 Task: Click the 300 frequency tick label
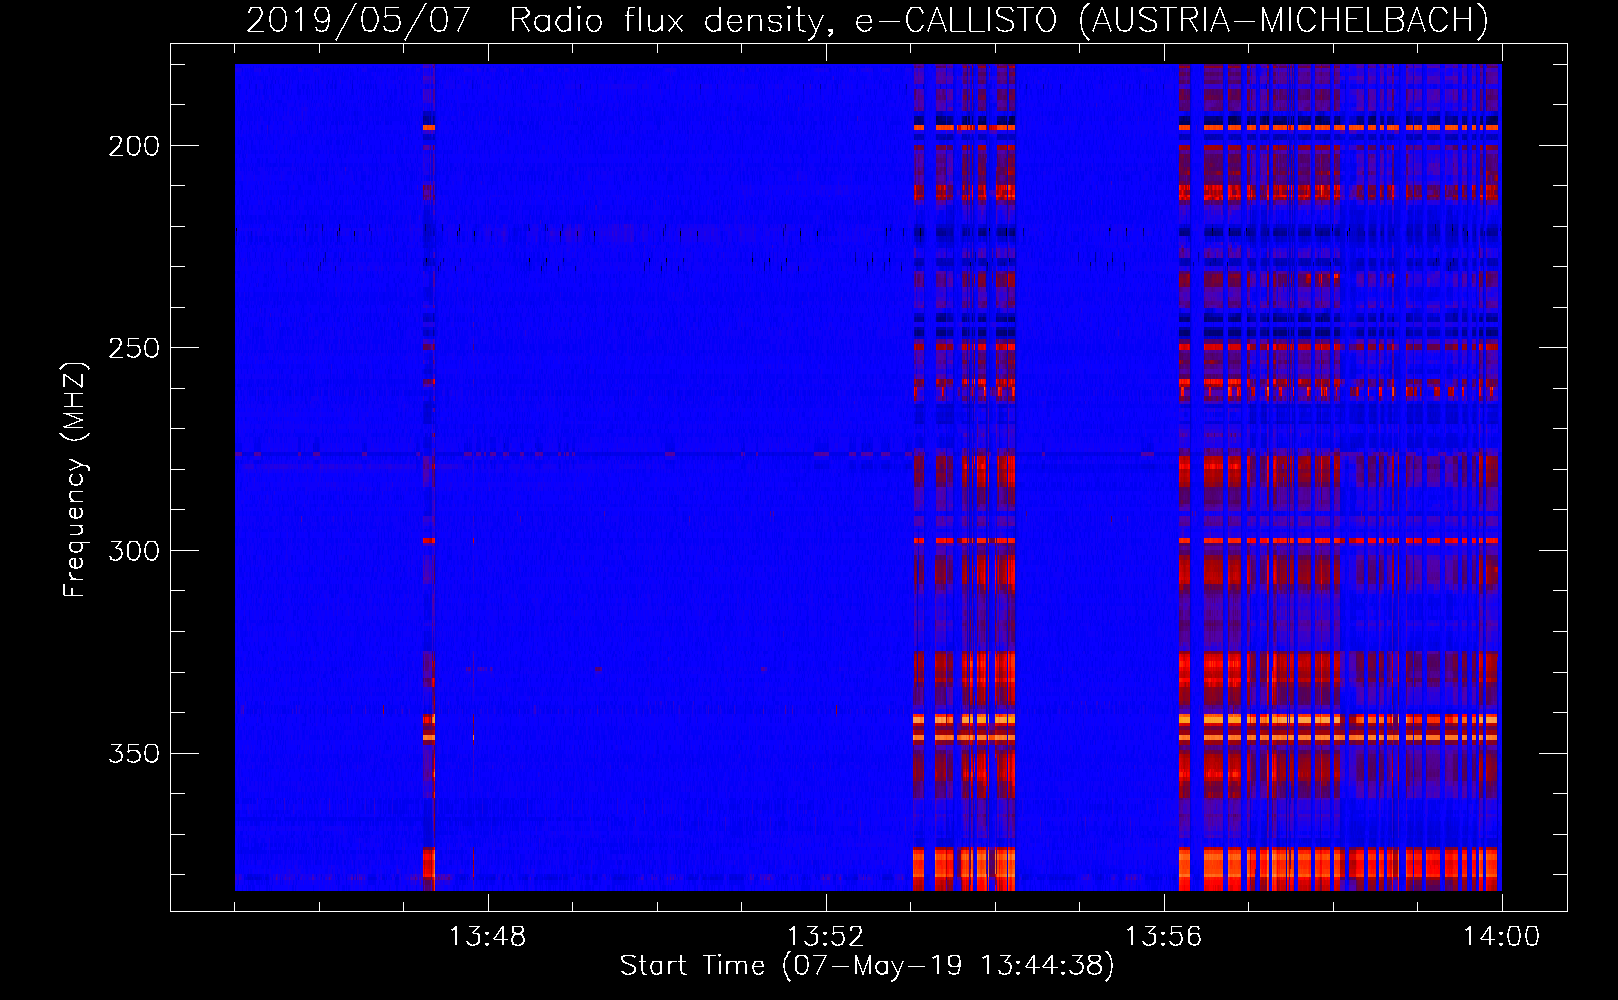click(134, 551)
